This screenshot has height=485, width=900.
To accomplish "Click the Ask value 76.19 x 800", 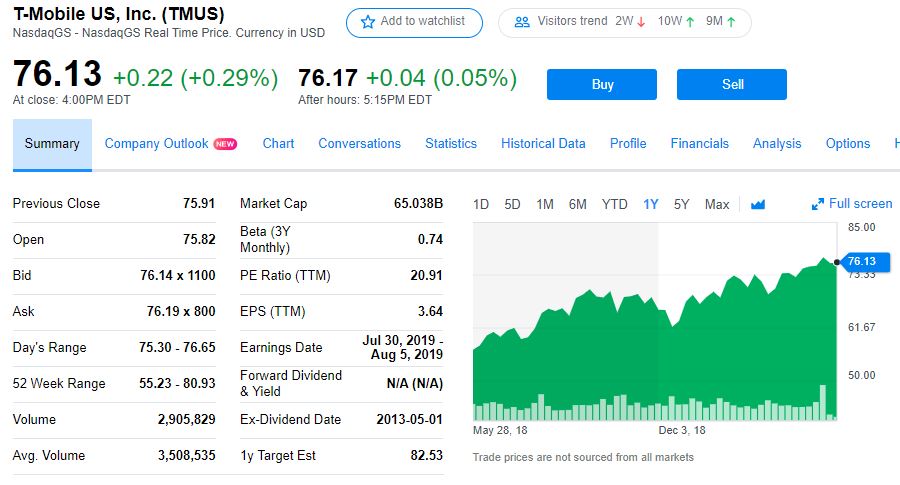I will (x=181, y=312).
